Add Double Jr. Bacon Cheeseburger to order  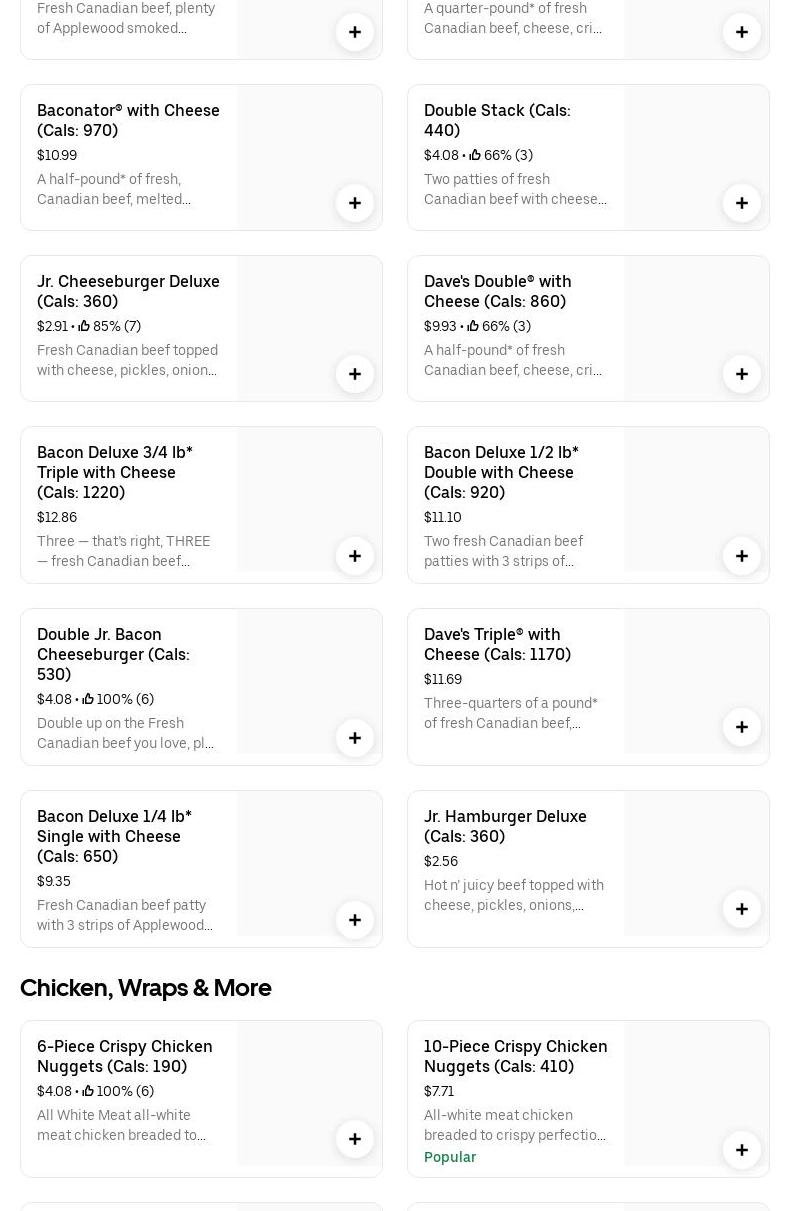click(x=355, y=738)
